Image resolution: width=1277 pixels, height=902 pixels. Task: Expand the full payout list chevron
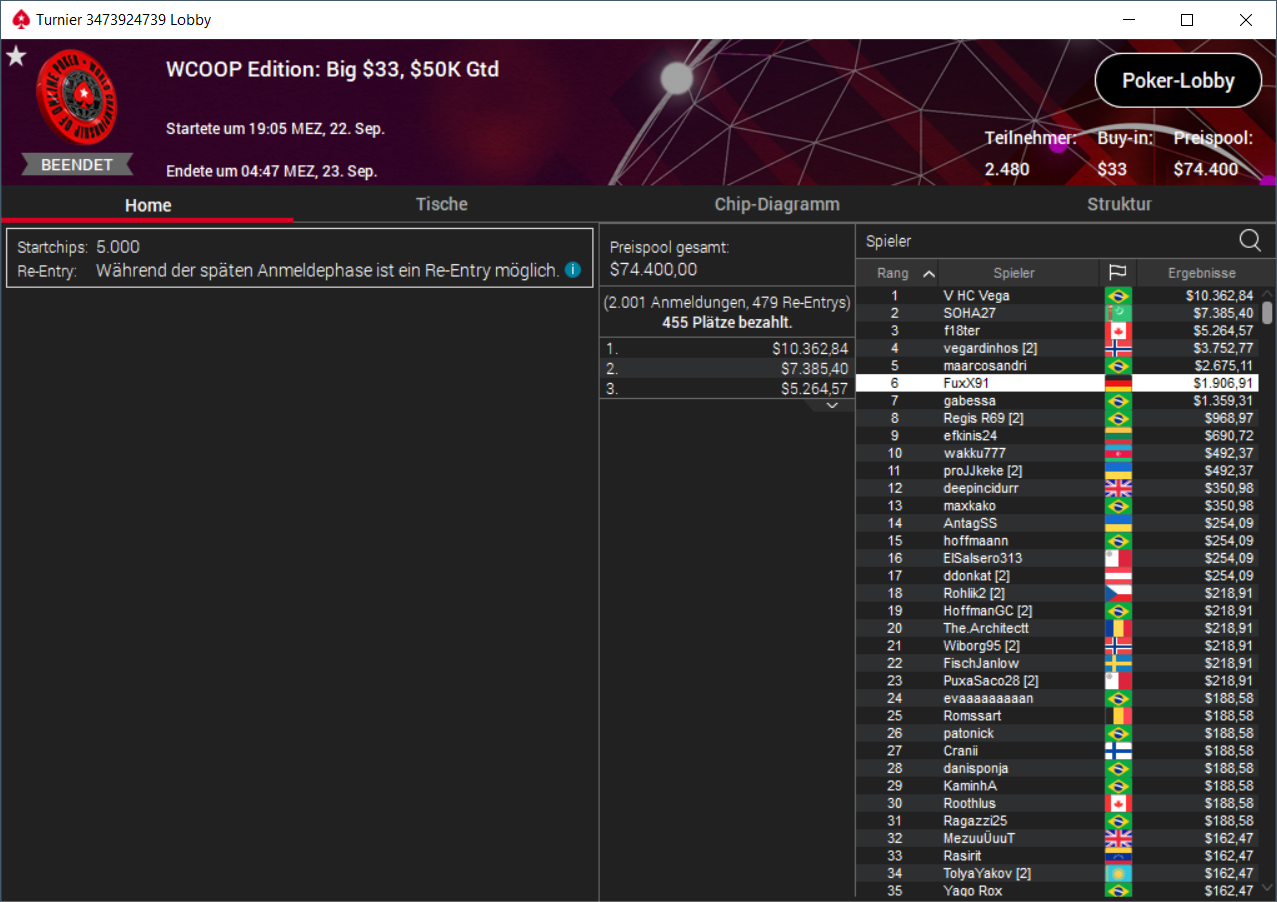pyautogui.click(x=833, y=405)
